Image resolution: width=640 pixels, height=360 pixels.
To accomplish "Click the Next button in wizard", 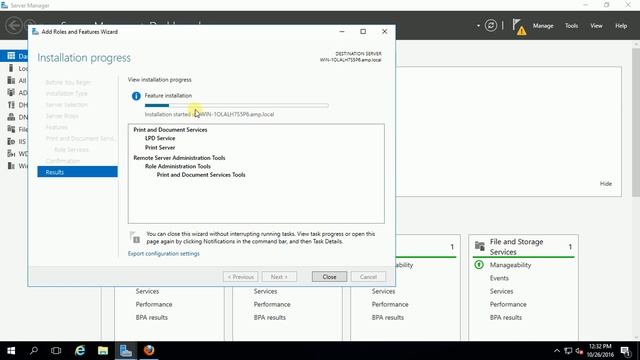I will coord(279,277).
